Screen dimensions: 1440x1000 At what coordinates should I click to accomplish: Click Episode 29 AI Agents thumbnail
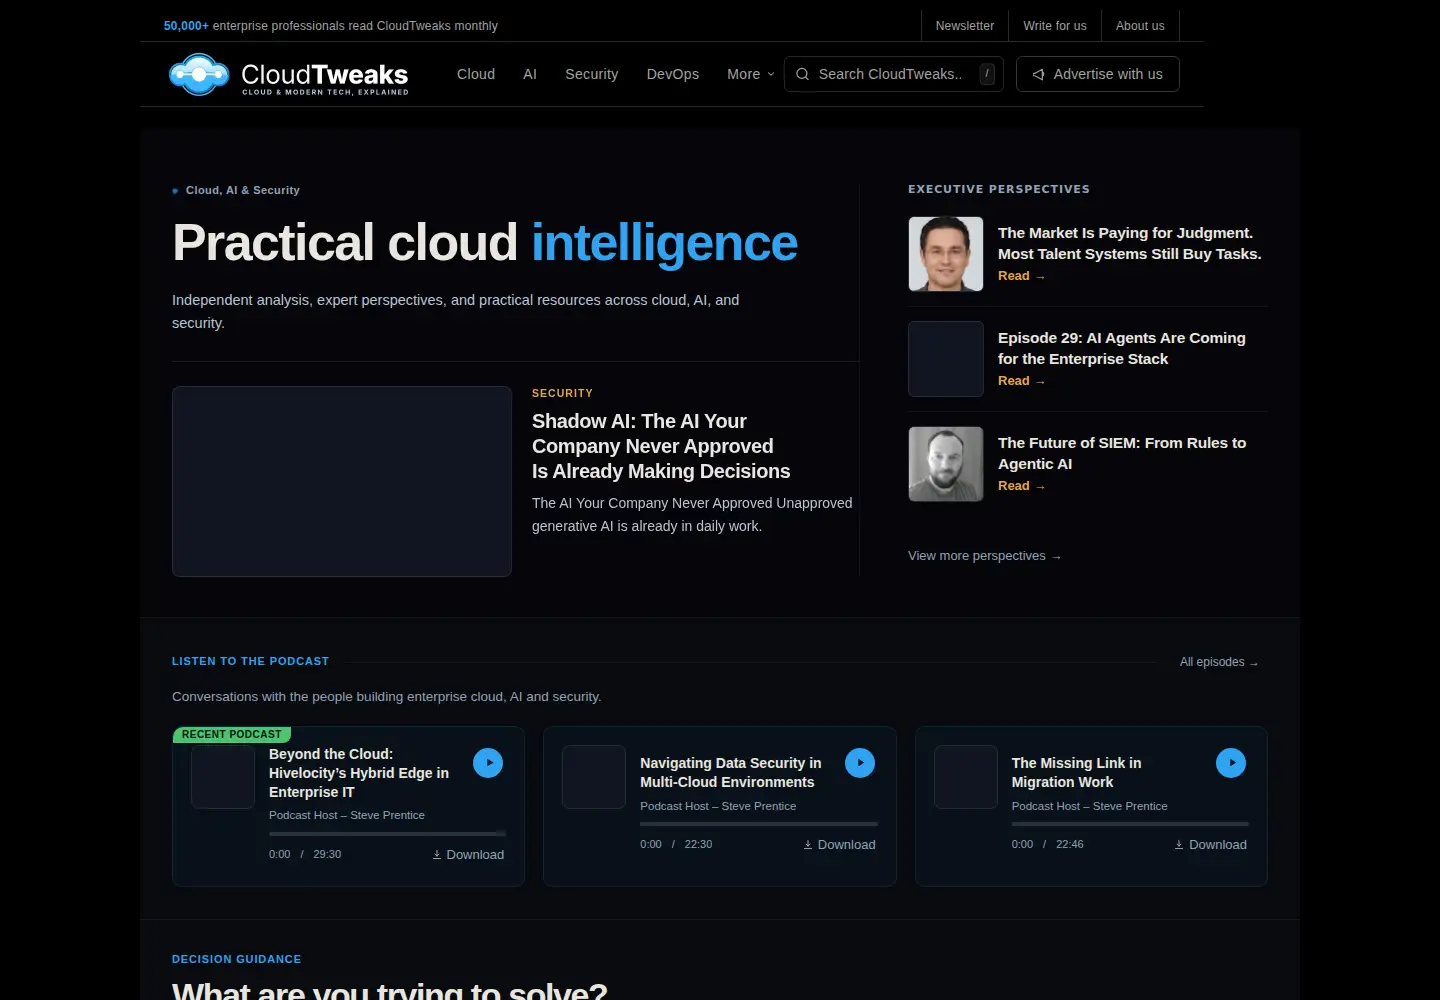click(x=946, y=359)
